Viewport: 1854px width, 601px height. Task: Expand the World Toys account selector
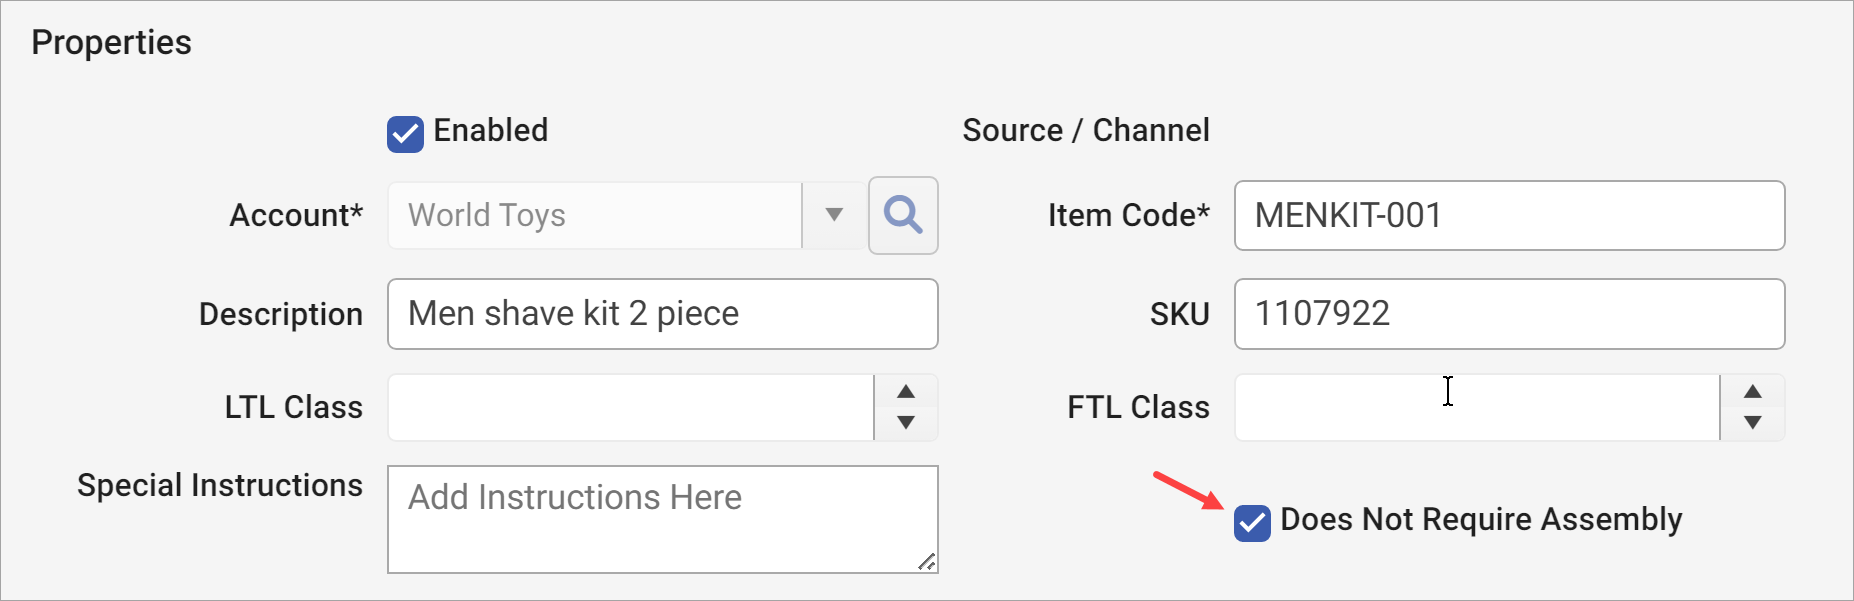pos(832,215)
